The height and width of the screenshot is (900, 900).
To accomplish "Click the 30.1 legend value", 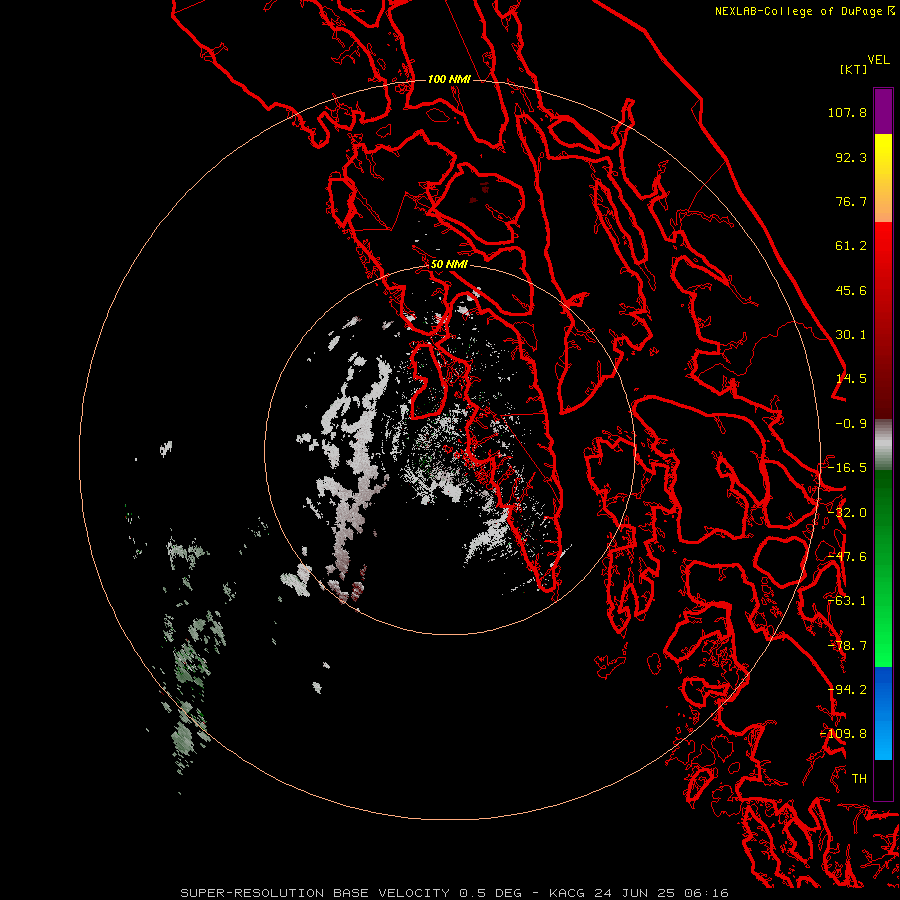I will pyautogui.click(x=851, y=335).
